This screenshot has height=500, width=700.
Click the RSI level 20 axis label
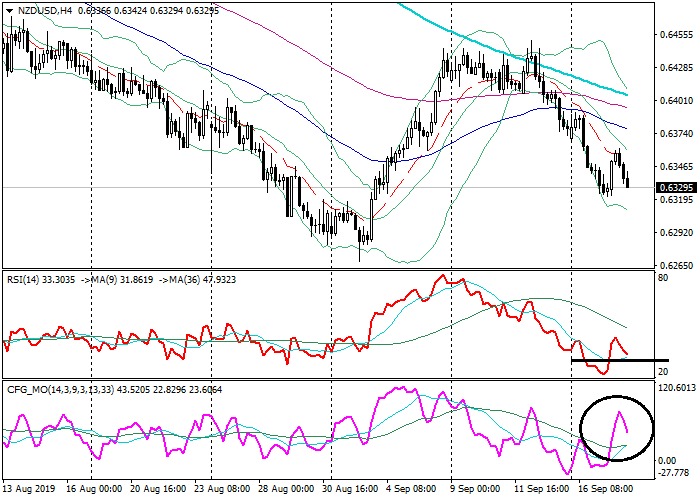tap(662, 371)
